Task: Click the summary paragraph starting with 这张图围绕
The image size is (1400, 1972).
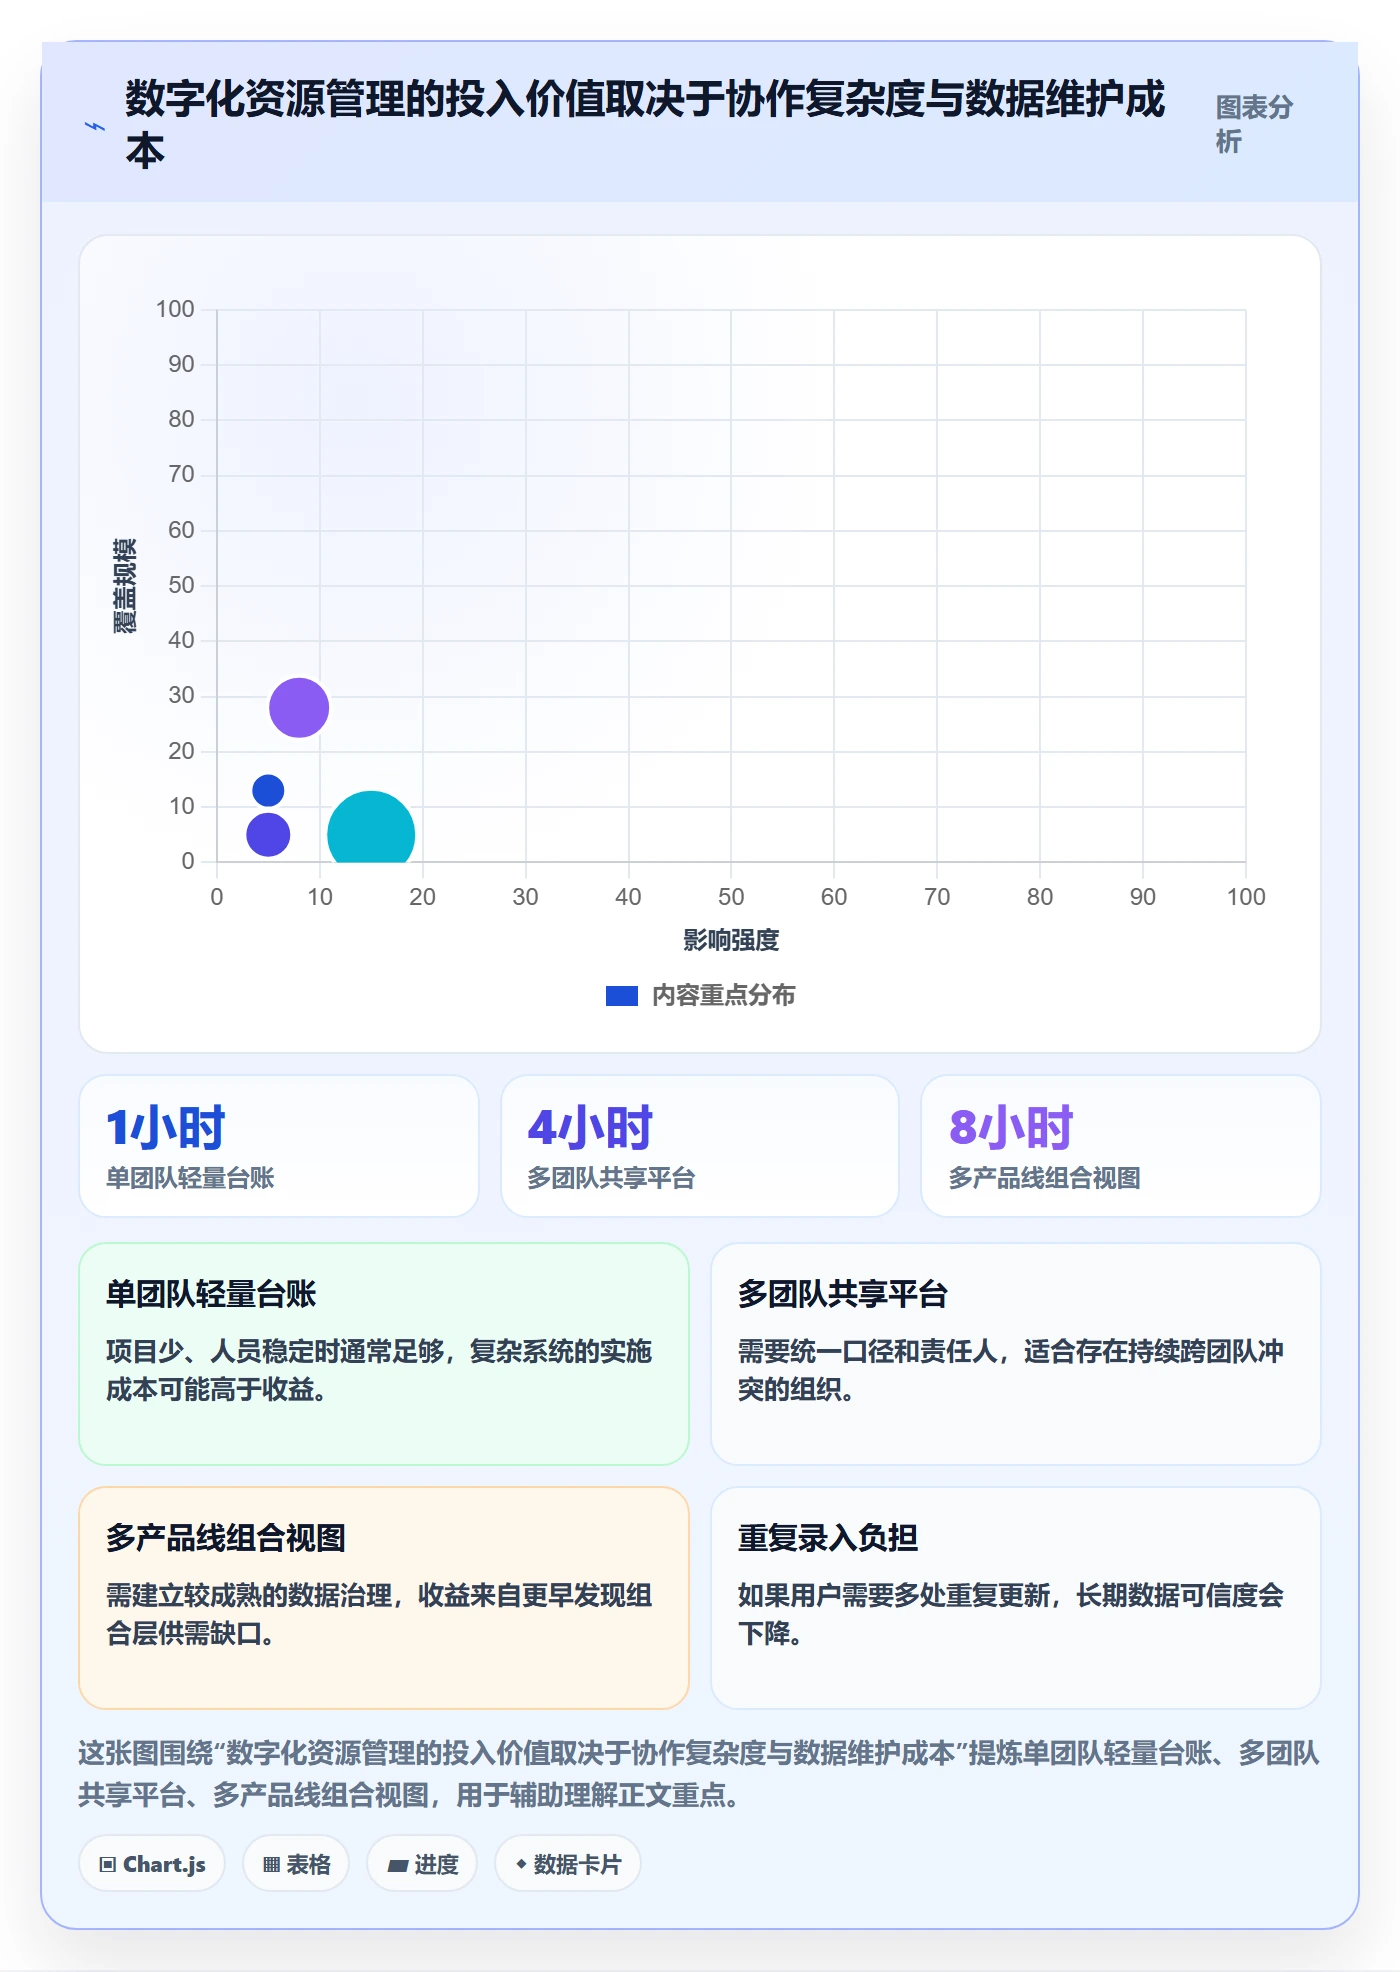Action: 700,1774
